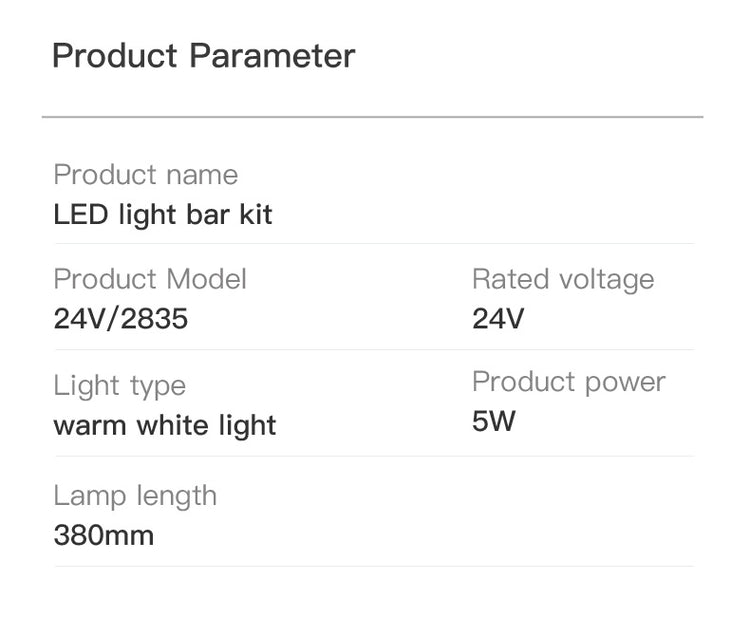Image resolution: width=750 pixels, height=617 pixels.
Task: Click the 'Light type' label
Action: point(119,385)
